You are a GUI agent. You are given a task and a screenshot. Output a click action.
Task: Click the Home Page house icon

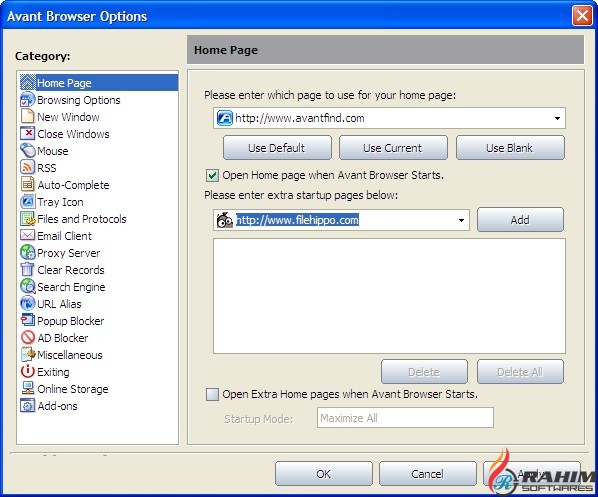[27, 82]
